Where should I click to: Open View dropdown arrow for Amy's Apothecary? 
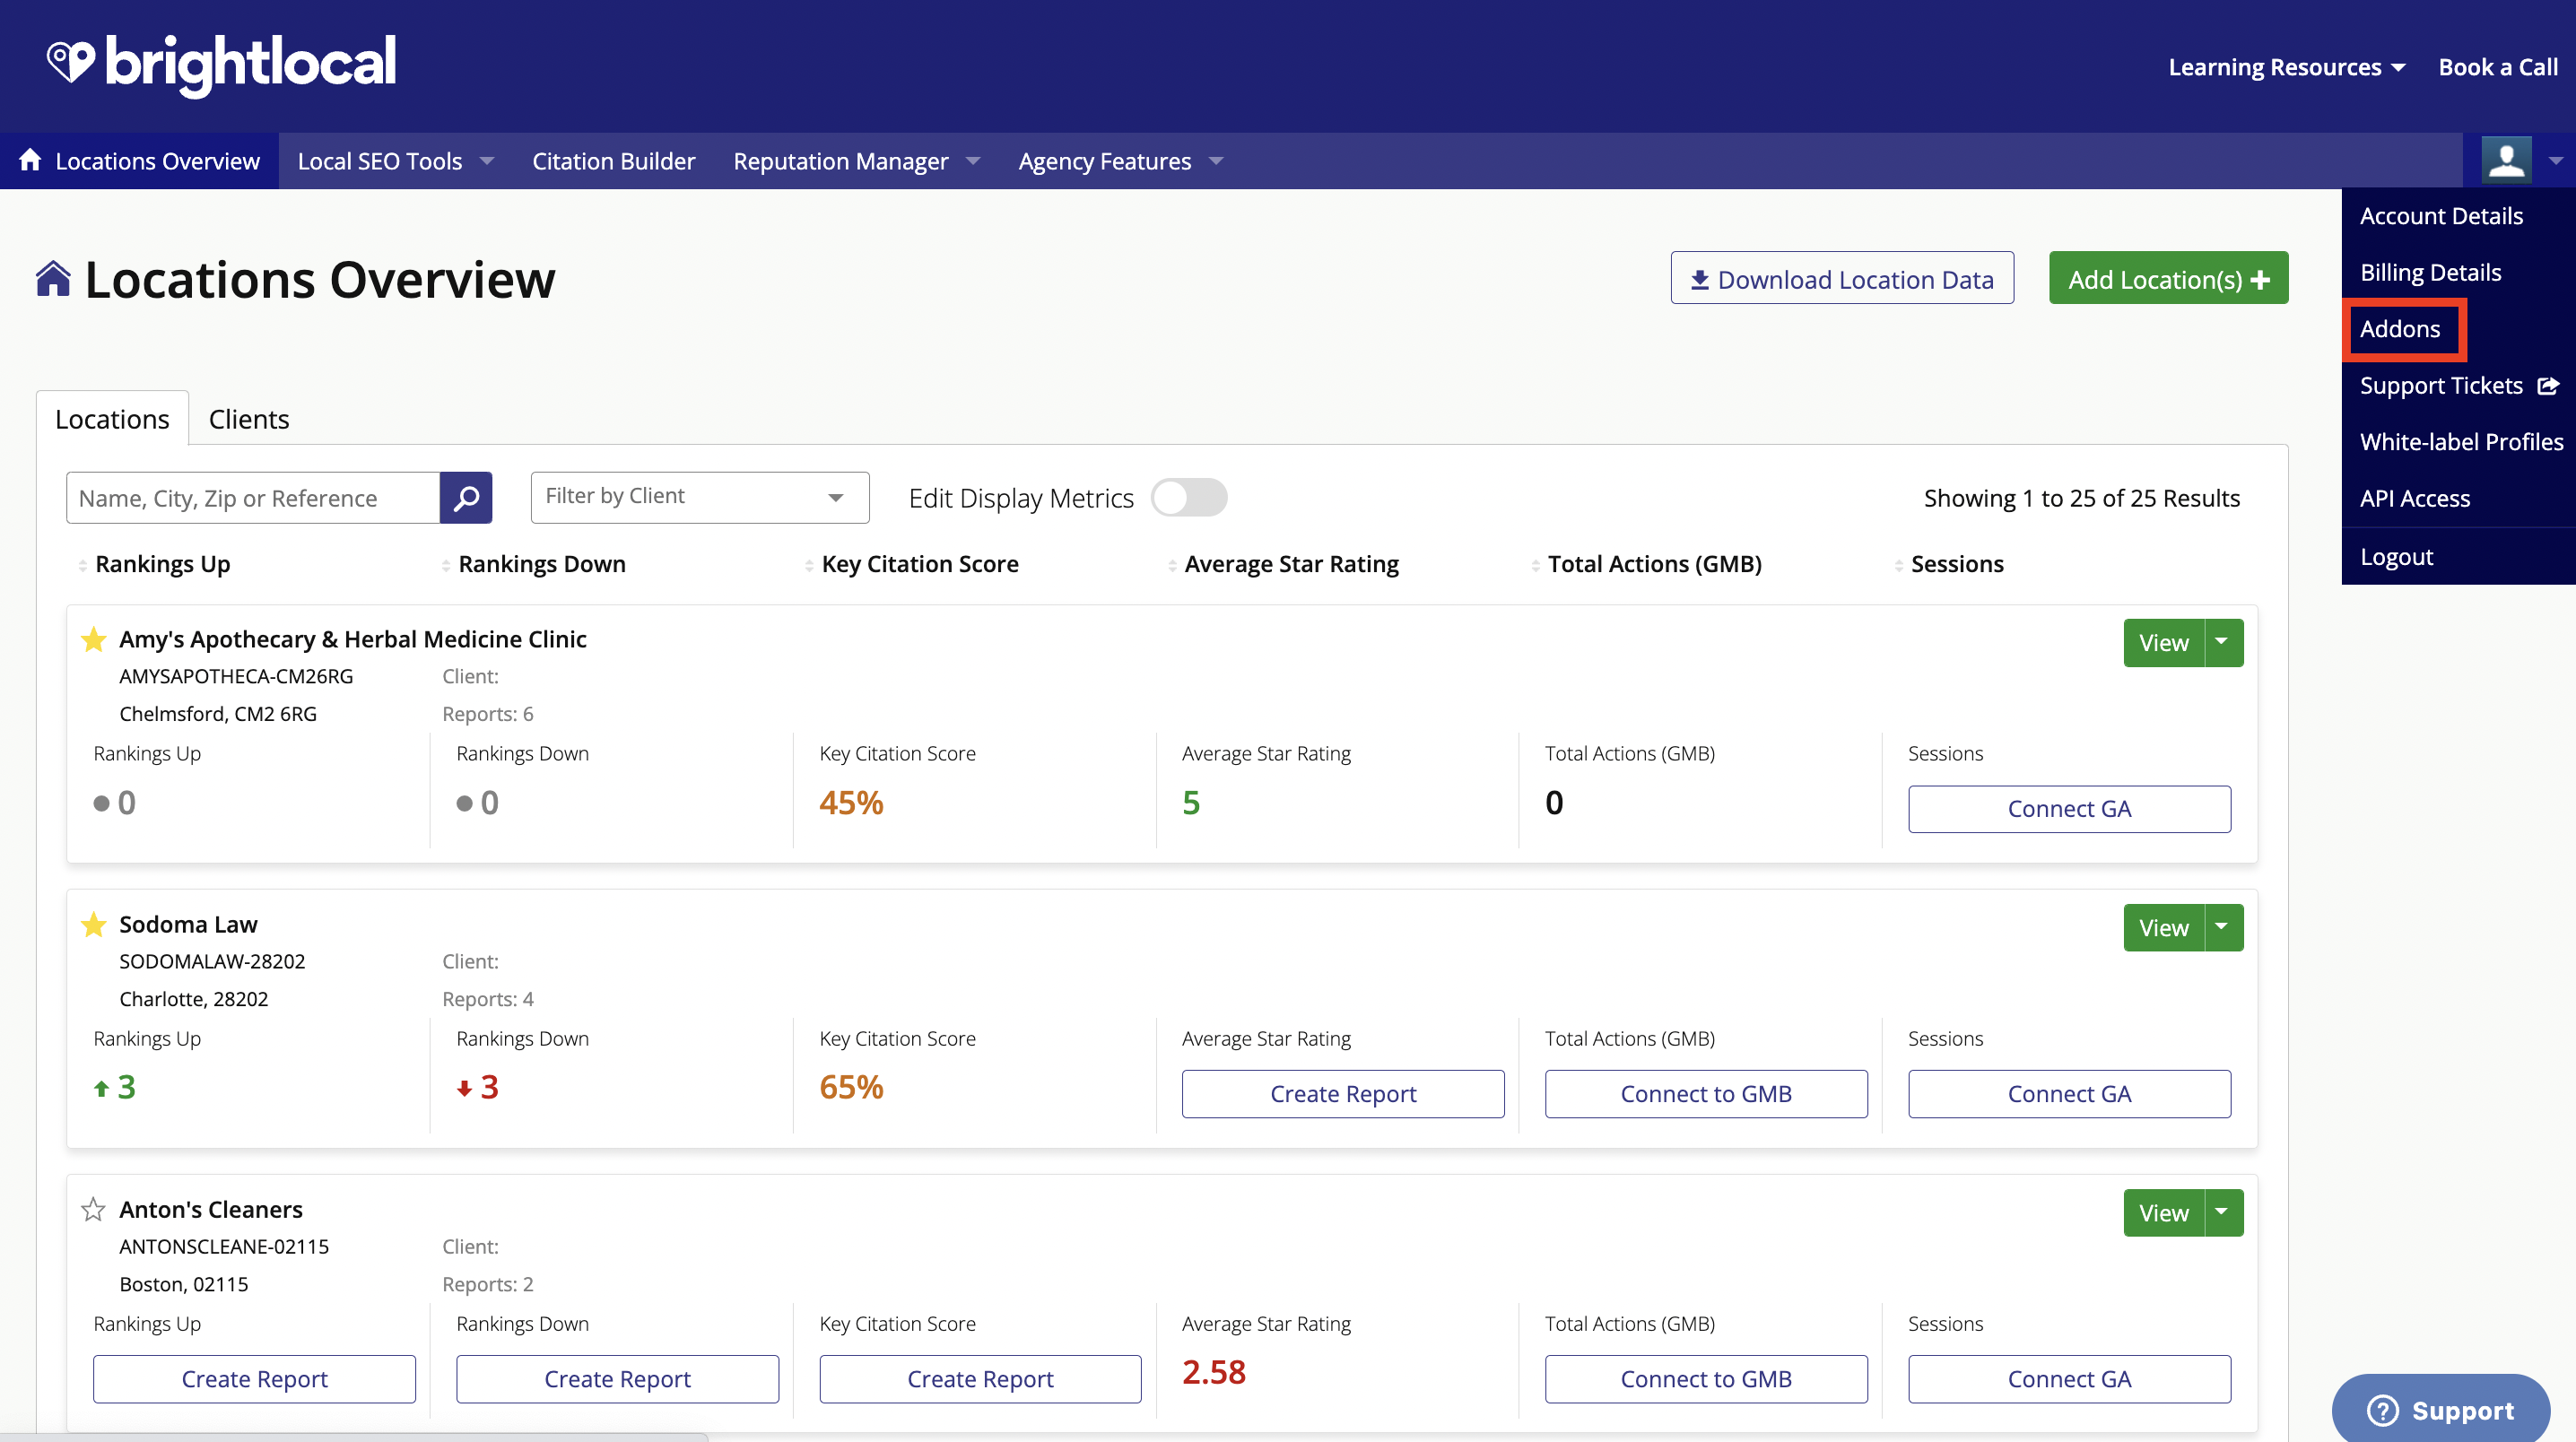(x=2224, y=643)
